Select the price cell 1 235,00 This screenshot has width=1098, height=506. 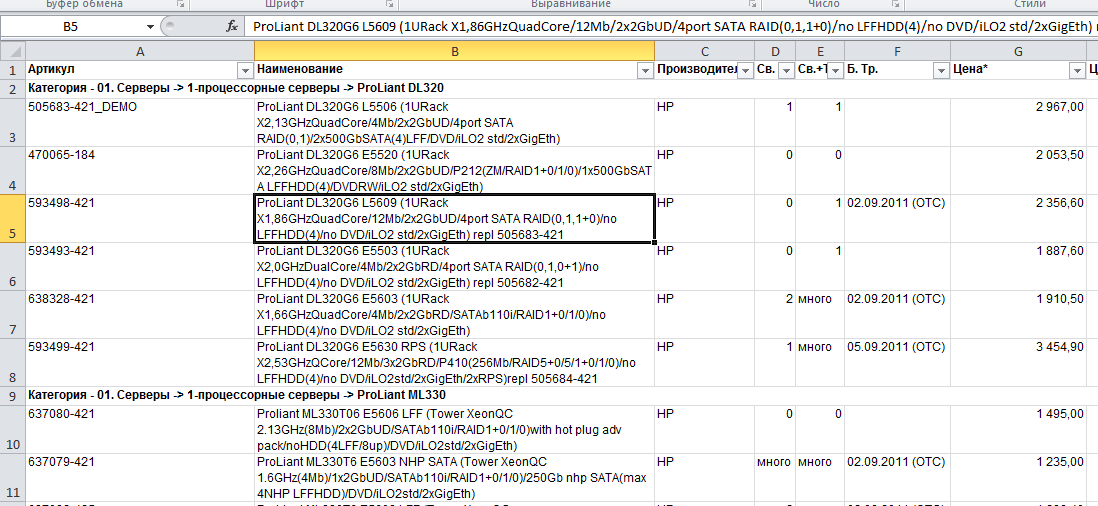click(1018, 477)
